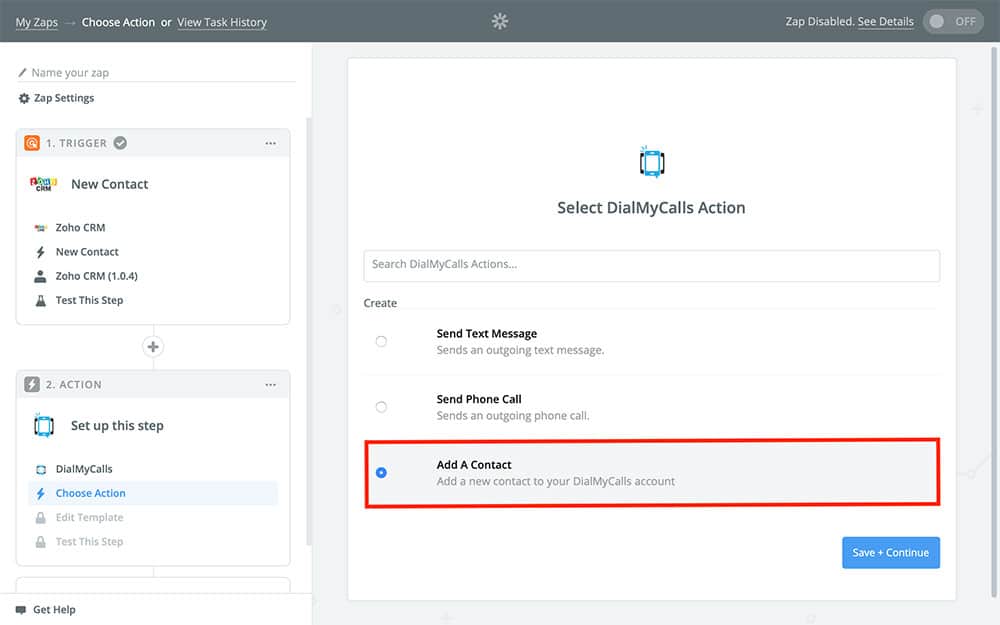Click the Save + Continue button
Viewport: 1000px width, 625px height.
point(890,553)
